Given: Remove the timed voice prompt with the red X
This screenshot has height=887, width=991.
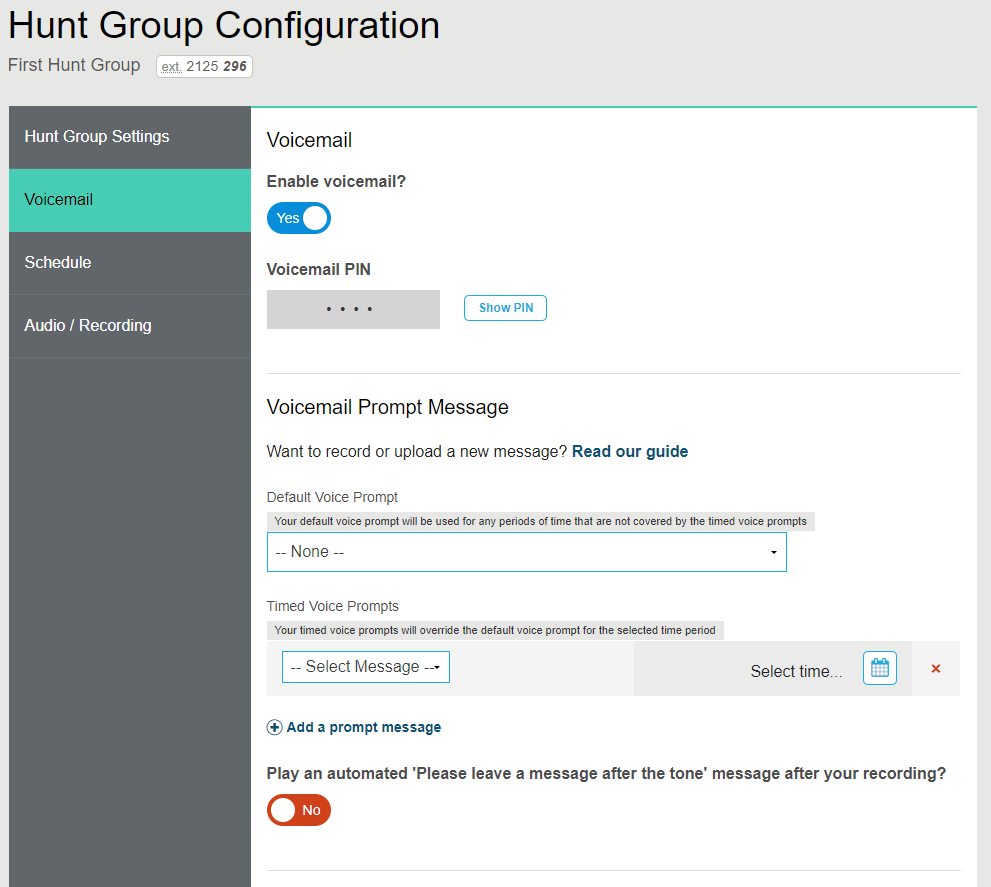Looking at the screenshot, I should (x=935, y=668).
